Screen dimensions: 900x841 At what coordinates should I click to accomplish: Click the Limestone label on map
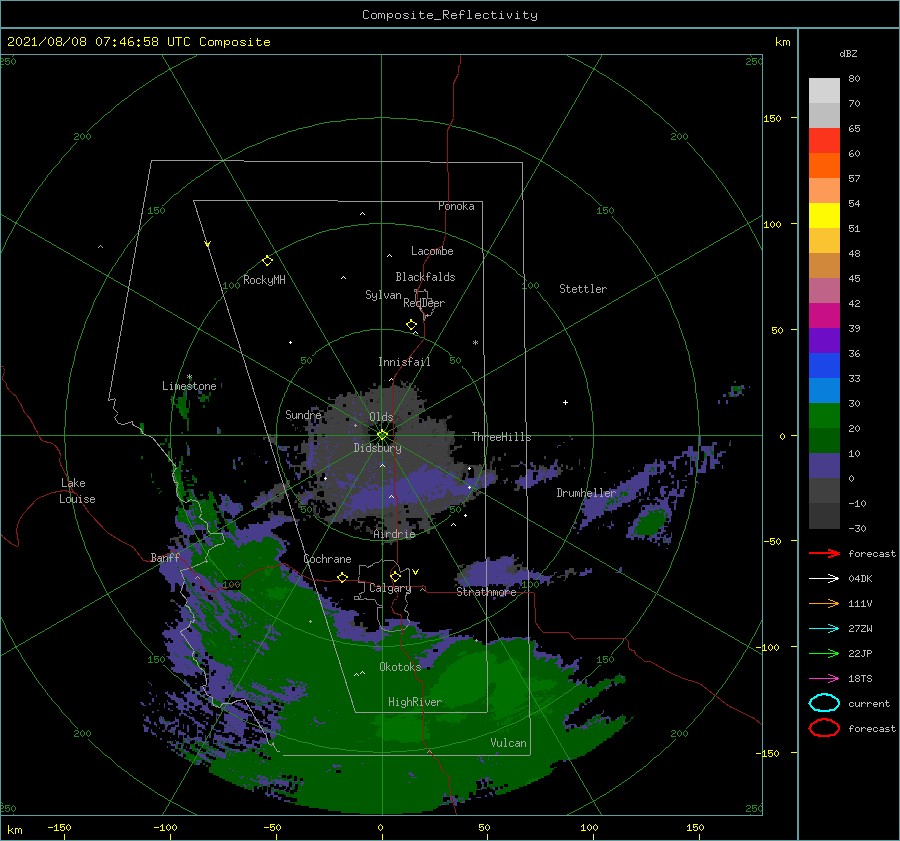click(189, 386)
